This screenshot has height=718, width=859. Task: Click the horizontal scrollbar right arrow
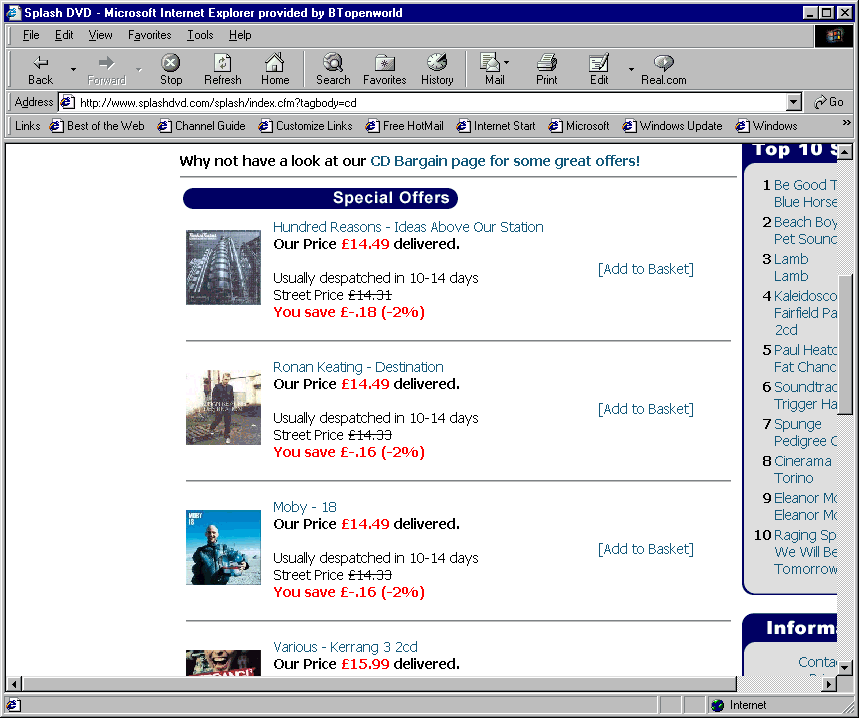point(829,683)
